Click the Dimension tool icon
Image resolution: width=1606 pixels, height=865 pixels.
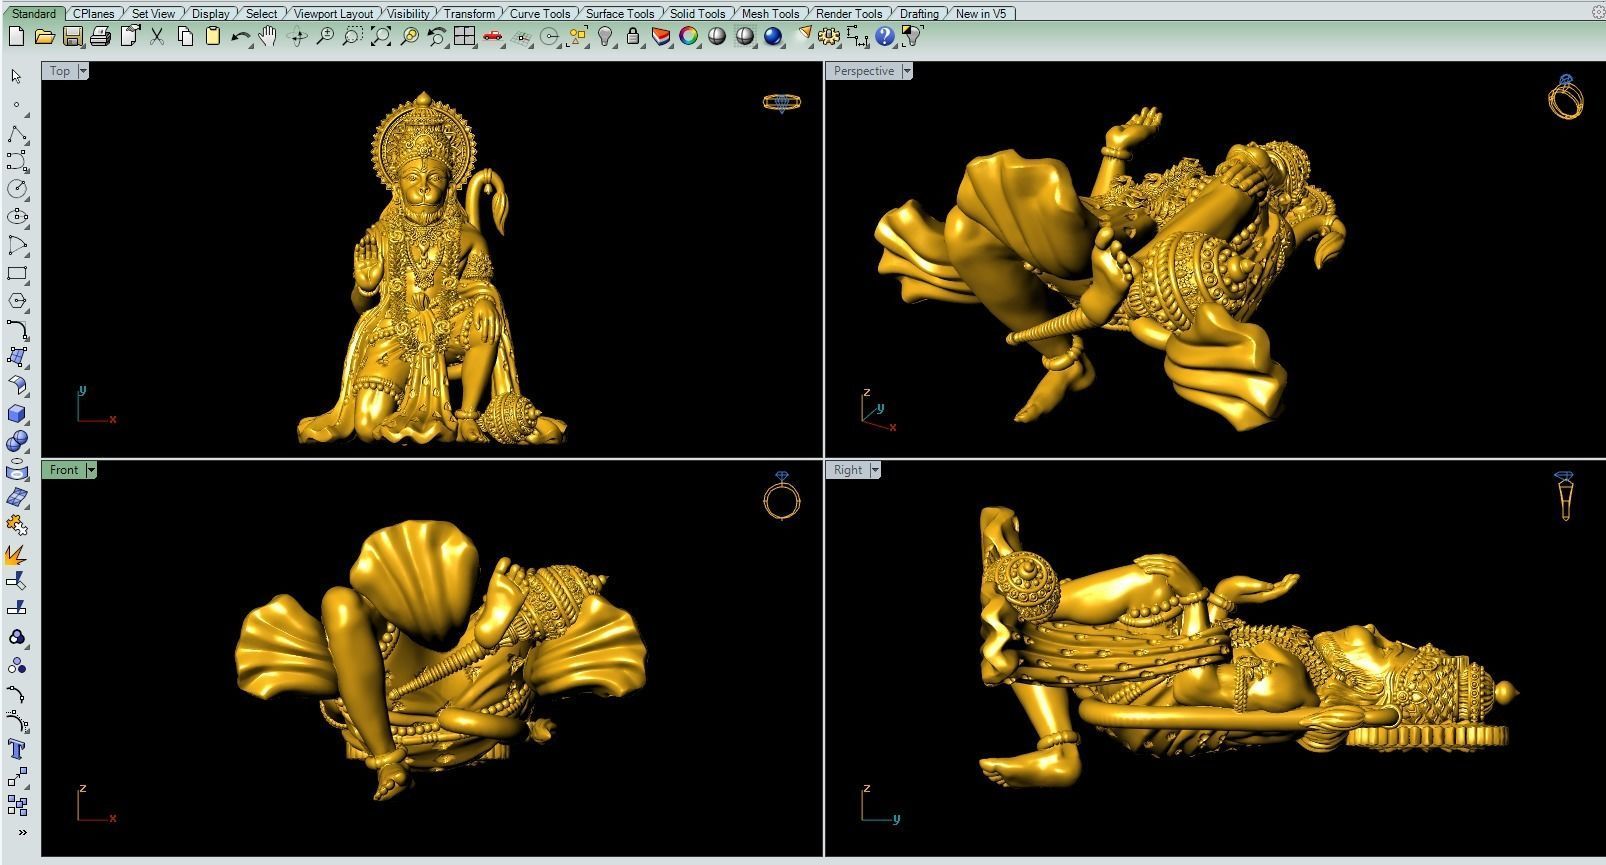[x=857, y=36]
